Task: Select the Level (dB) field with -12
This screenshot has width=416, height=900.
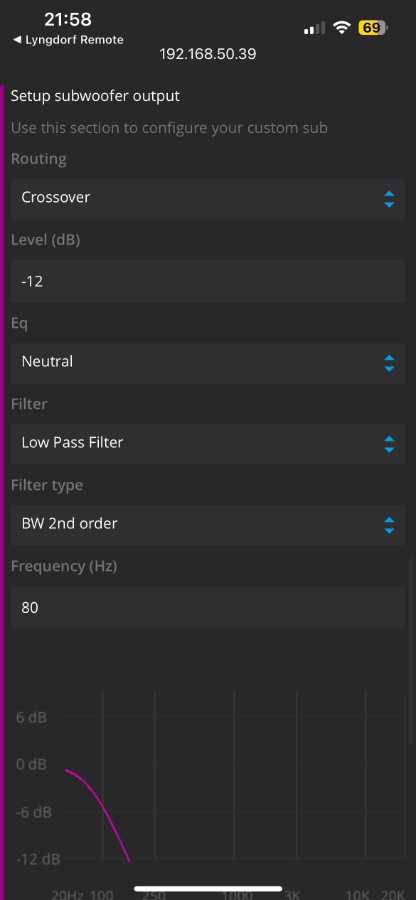Action: pos(208,281)
